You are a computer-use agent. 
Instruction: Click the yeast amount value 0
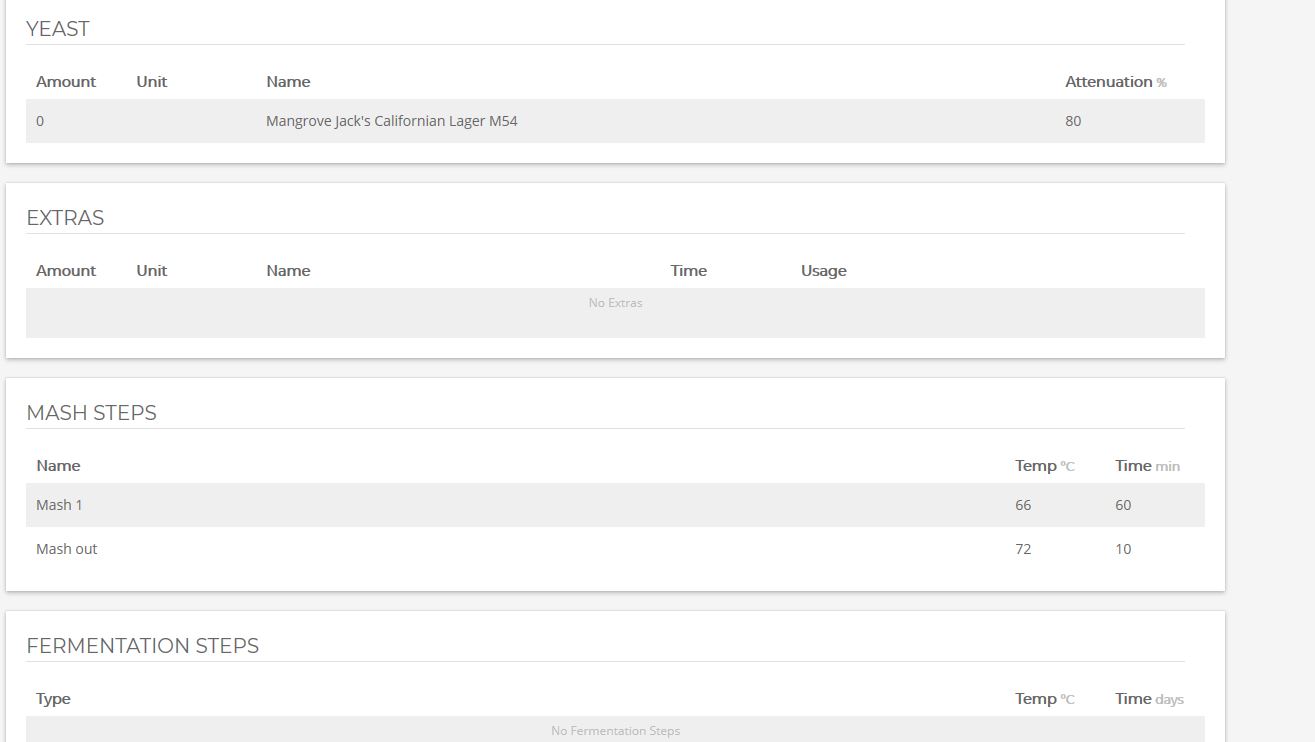[x=40, y=121]
